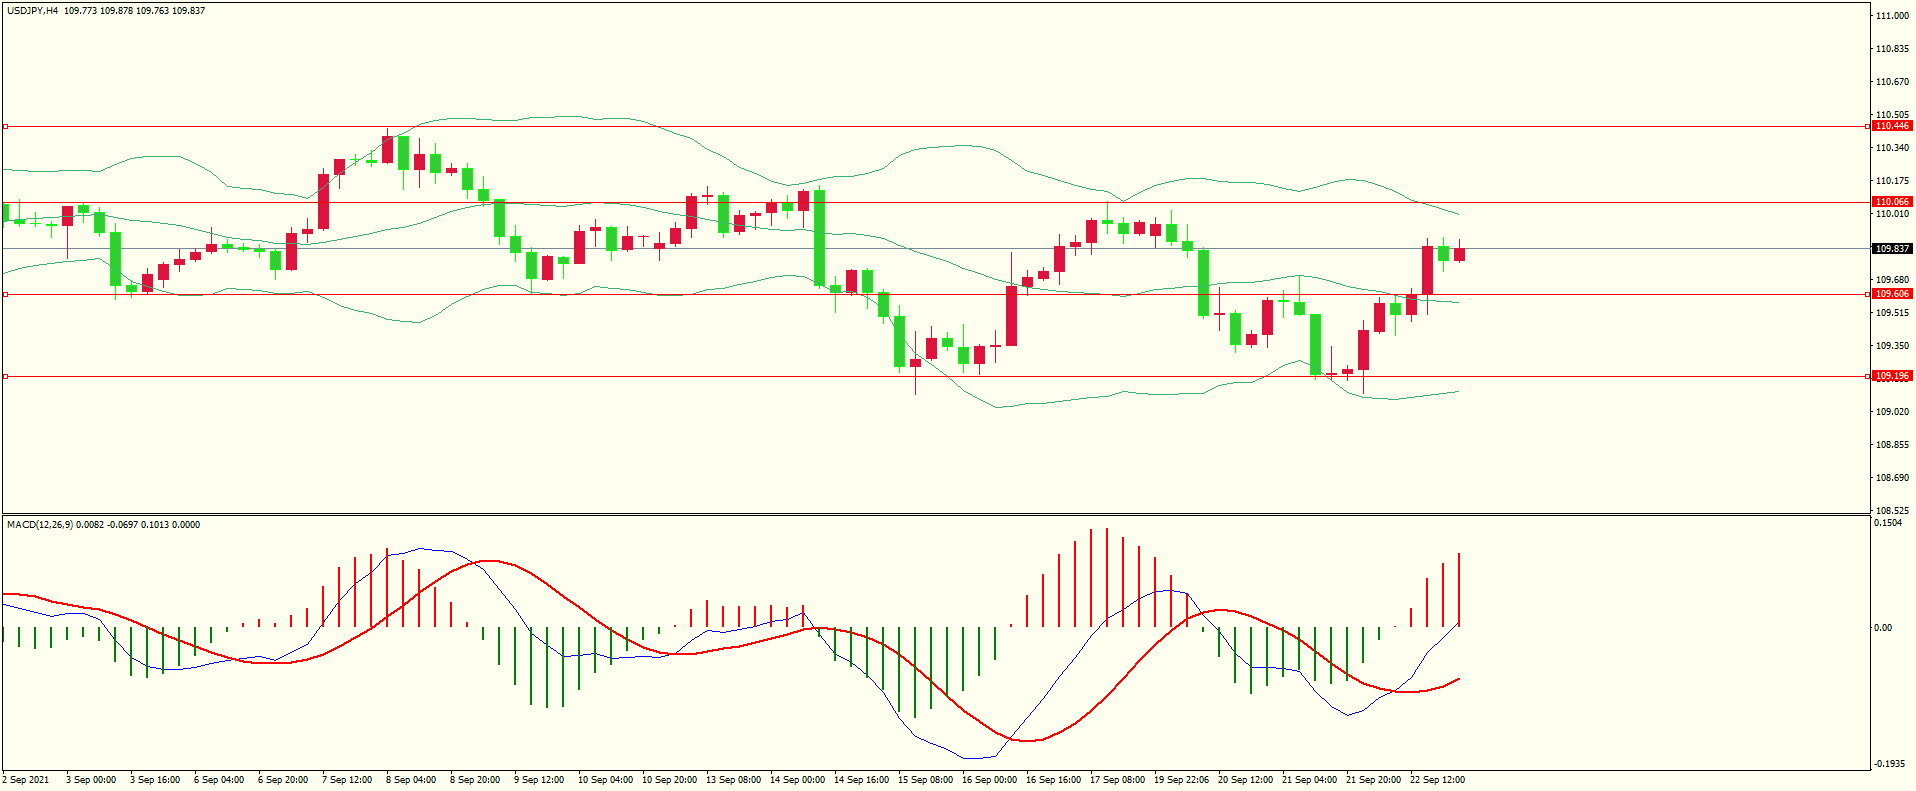Click the 6 Sep 04:00 time label

[x=219, y=780]
